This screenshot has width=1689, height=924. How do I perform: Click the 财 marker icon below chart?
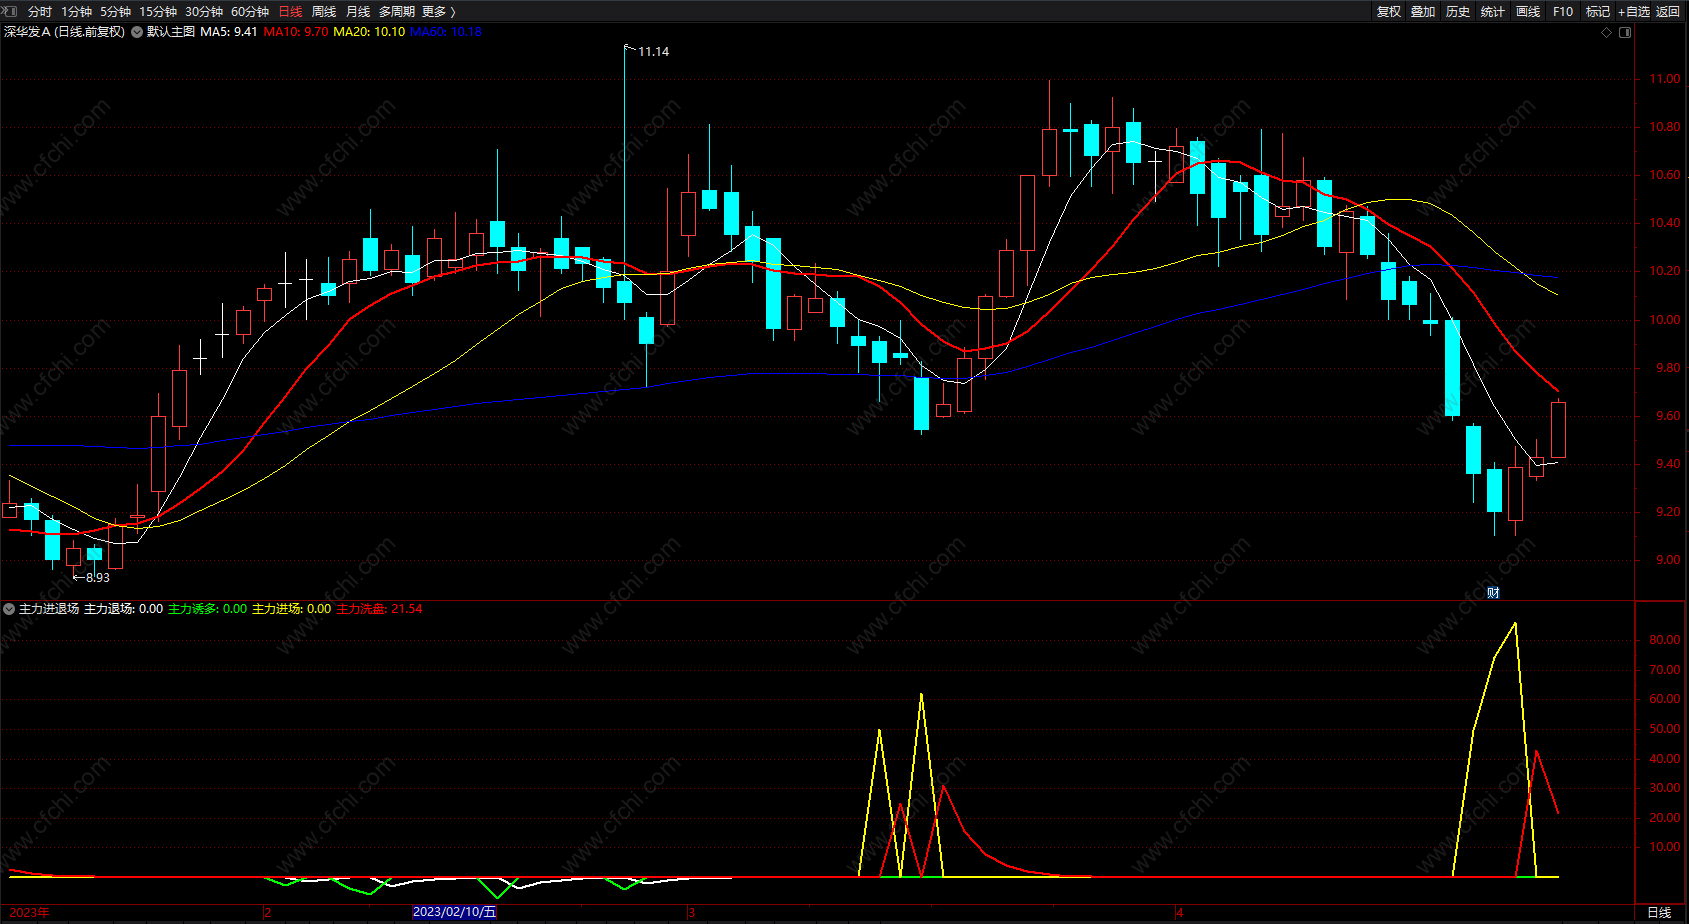point(1493,593)
